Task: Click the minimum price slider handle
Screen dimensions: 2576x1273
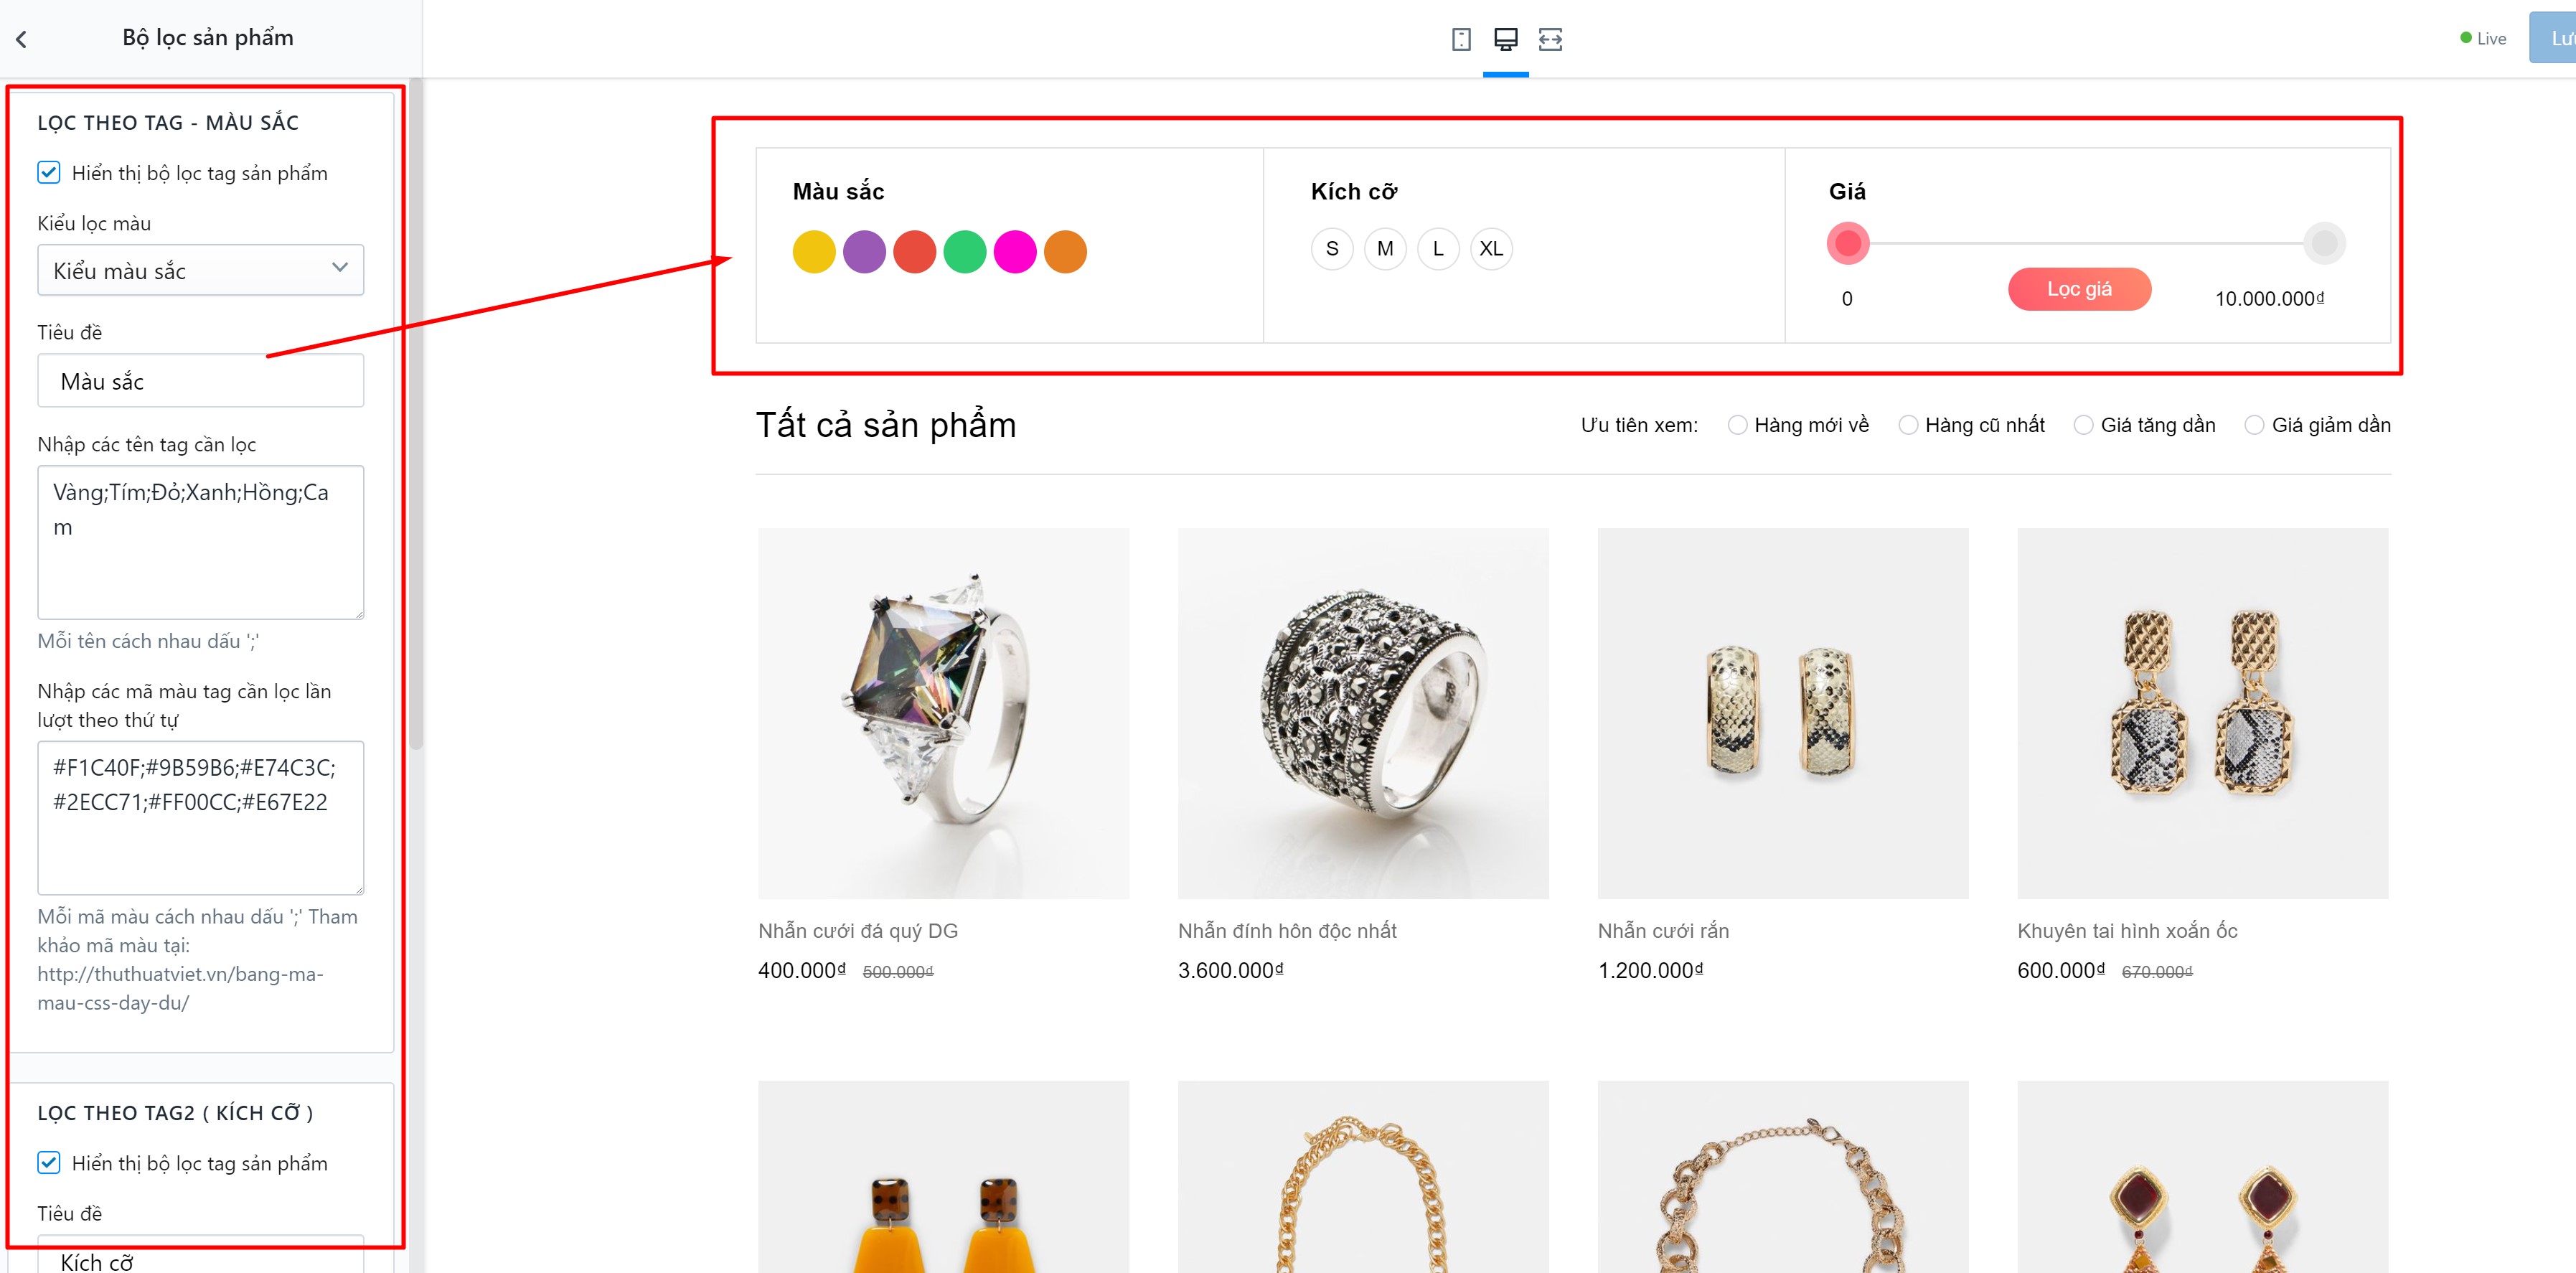Action: [x=1848, y=243]
